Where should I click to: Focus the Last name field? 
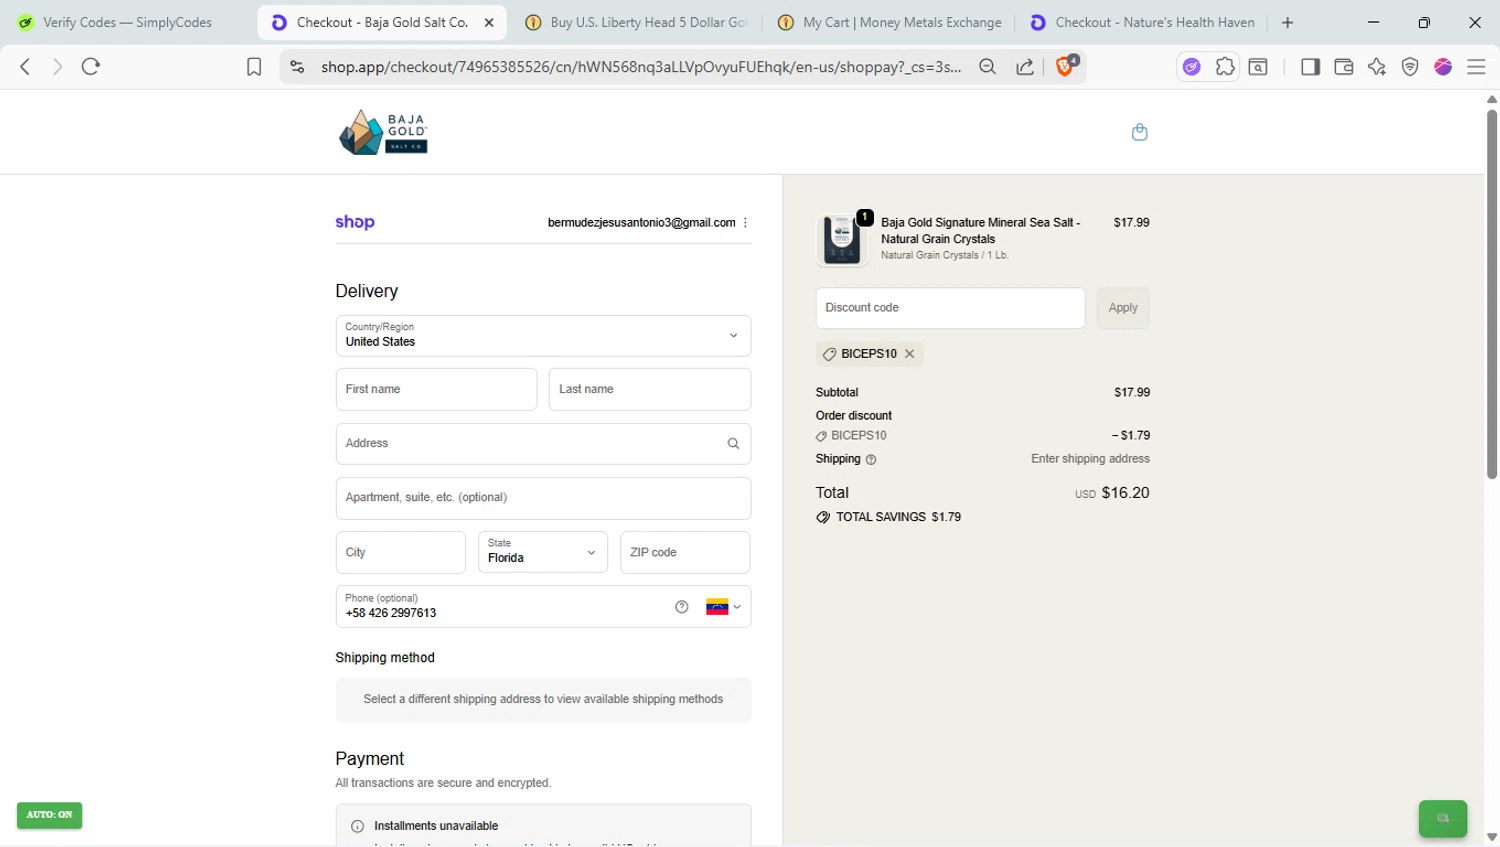pos(650,390)
